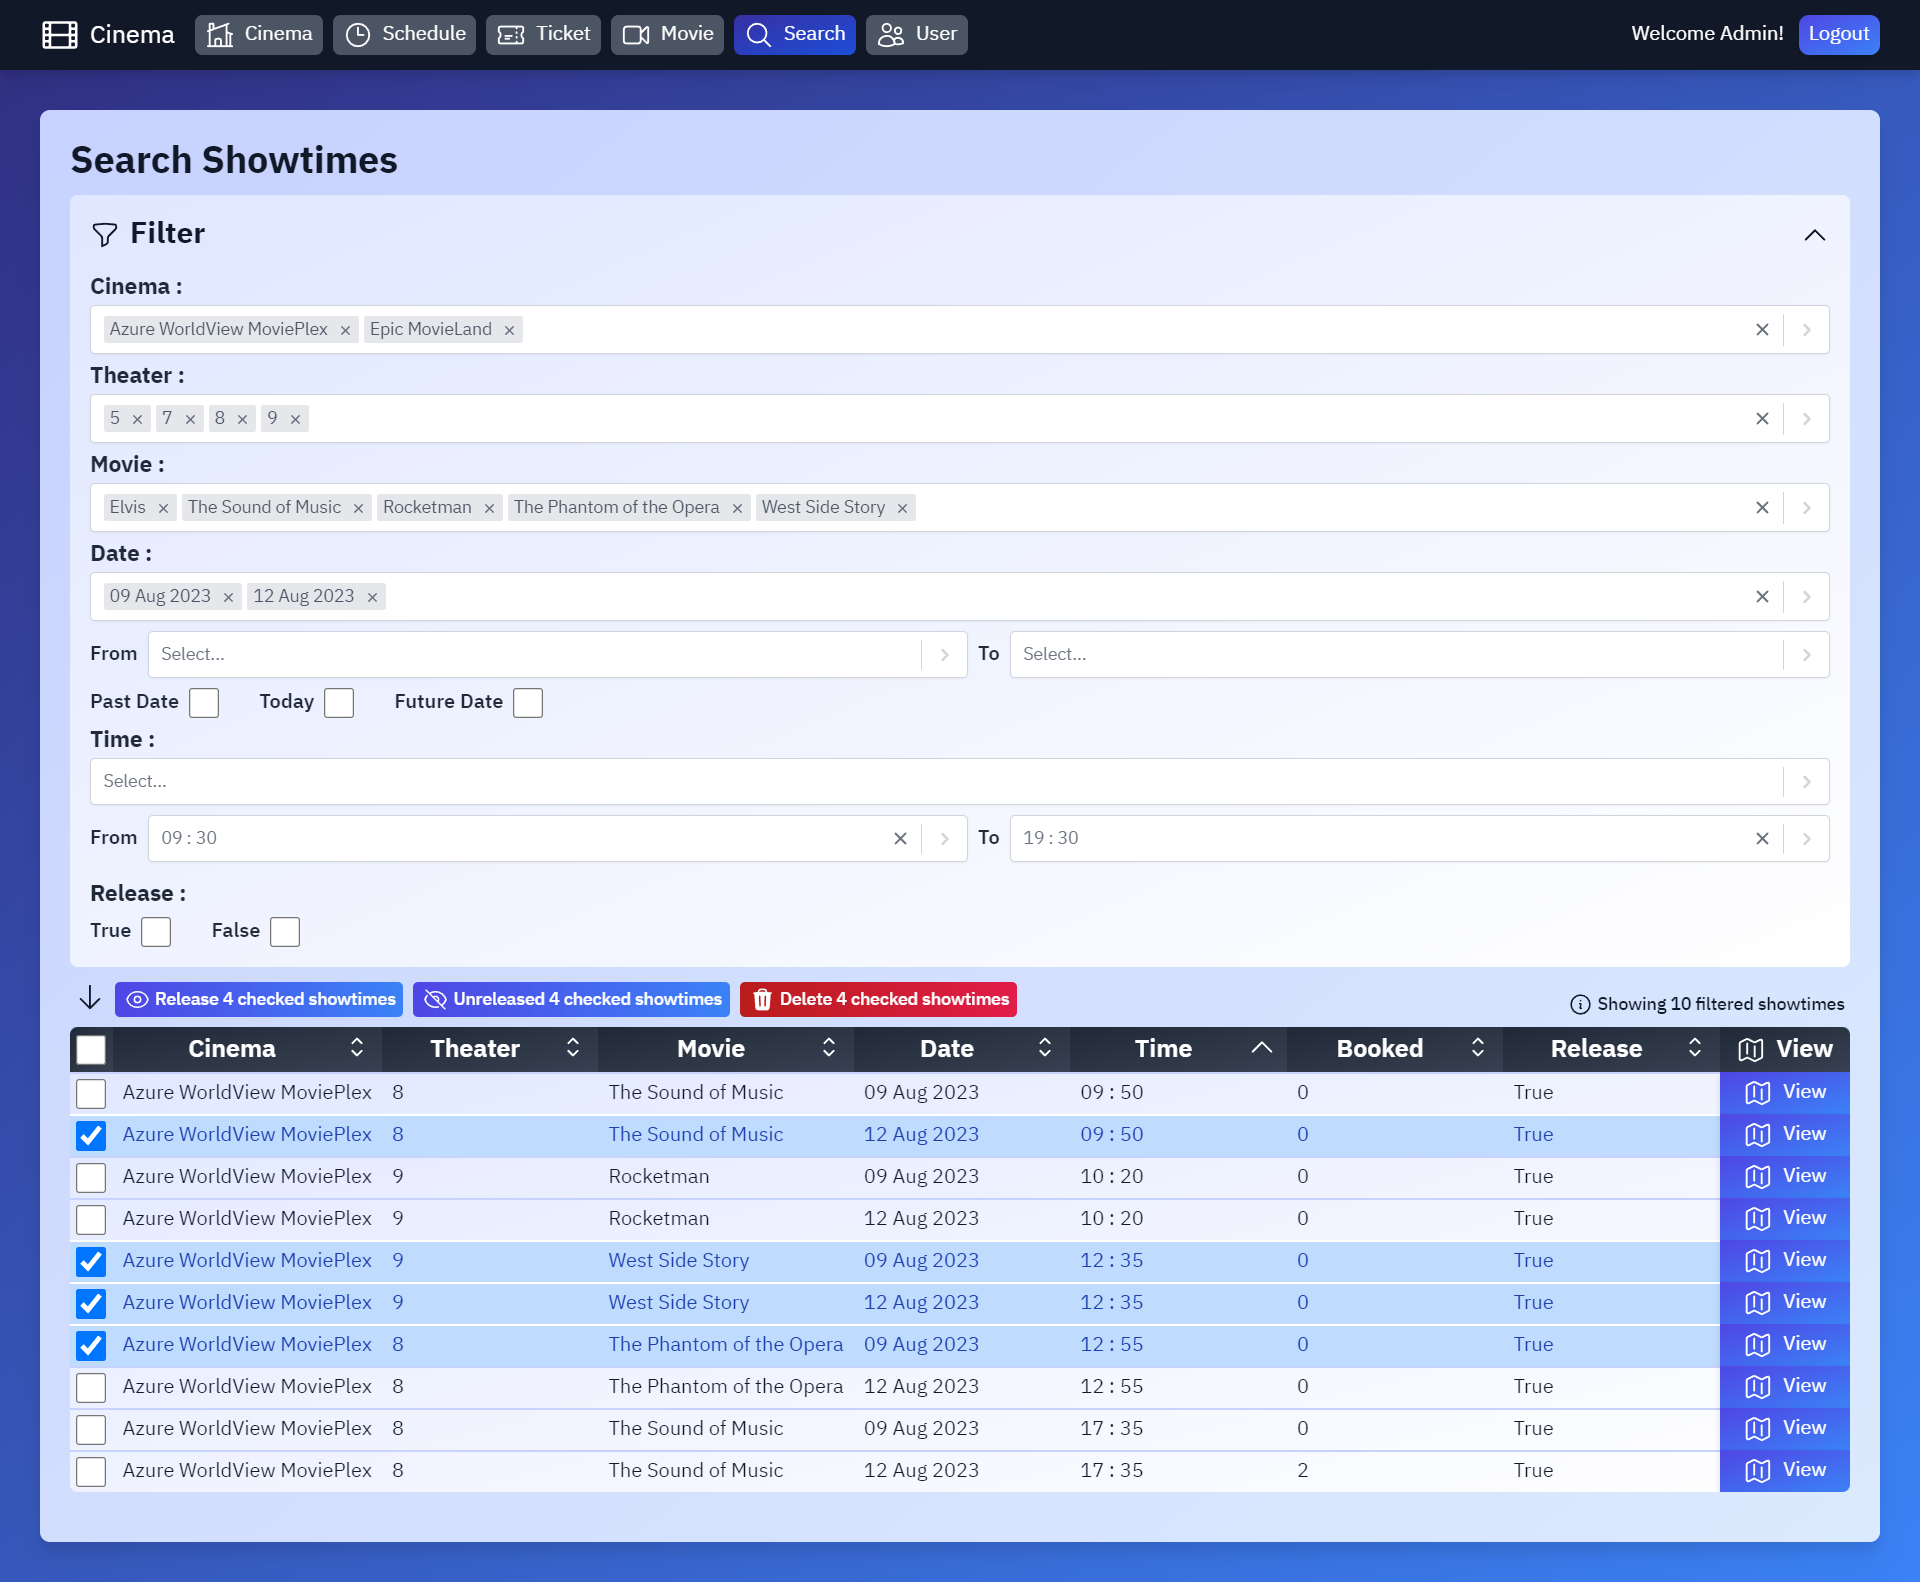Clear all selected cinemas
1920x1582 pixels.
tap(1762, 330)
